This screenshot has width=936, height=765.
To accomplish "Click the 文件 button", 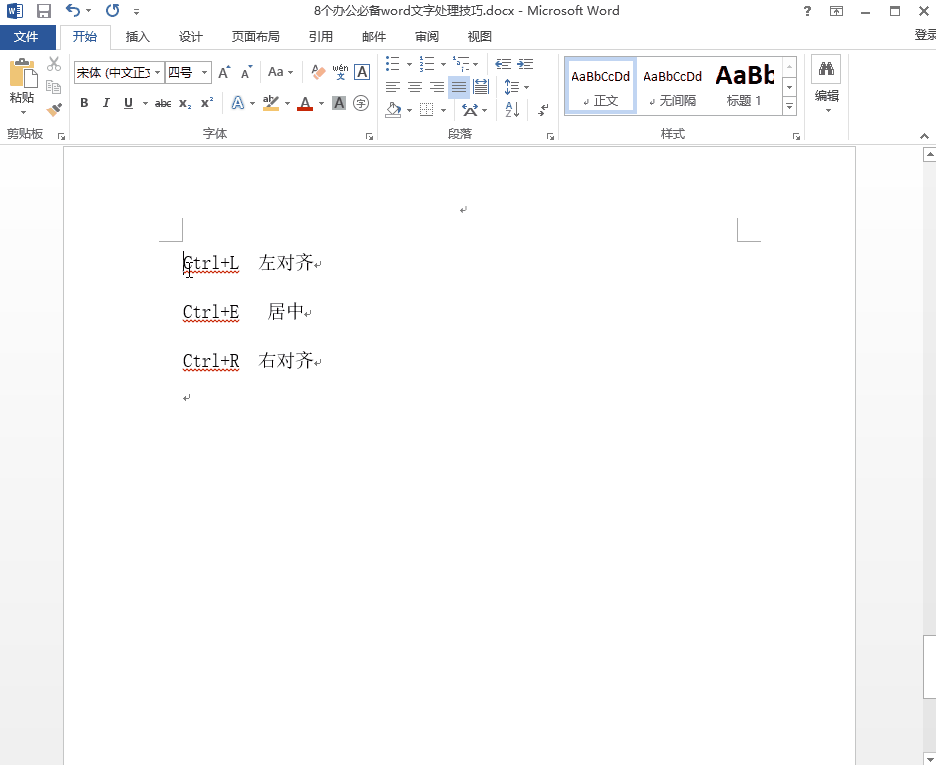I will pyautogui.click(x=27, y=37).
